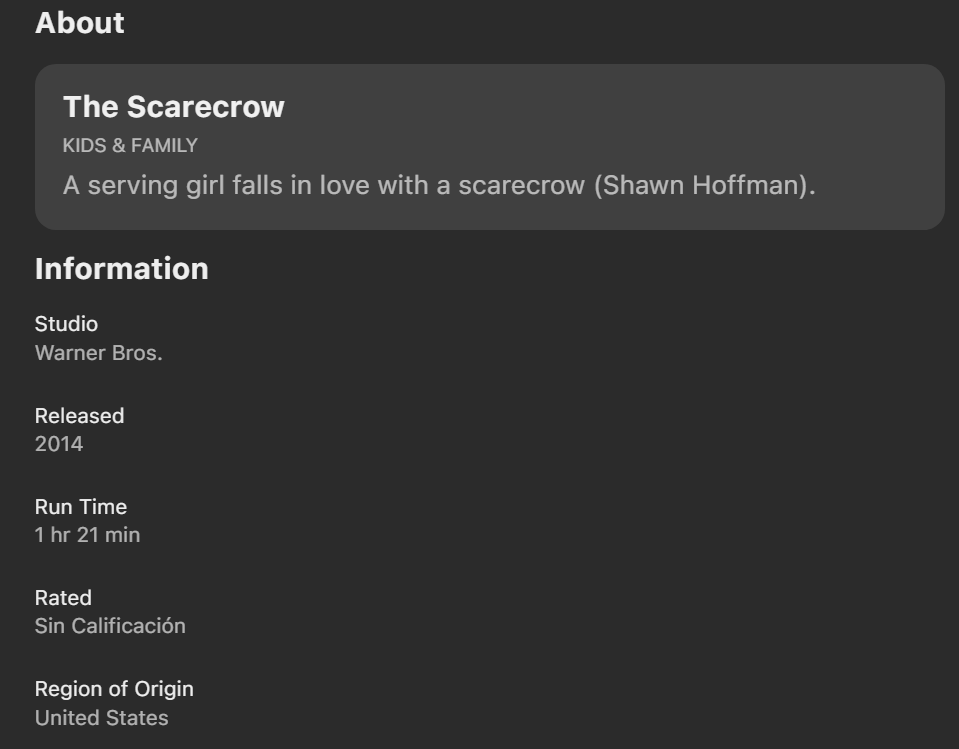Click the serving girl description text

439,185
